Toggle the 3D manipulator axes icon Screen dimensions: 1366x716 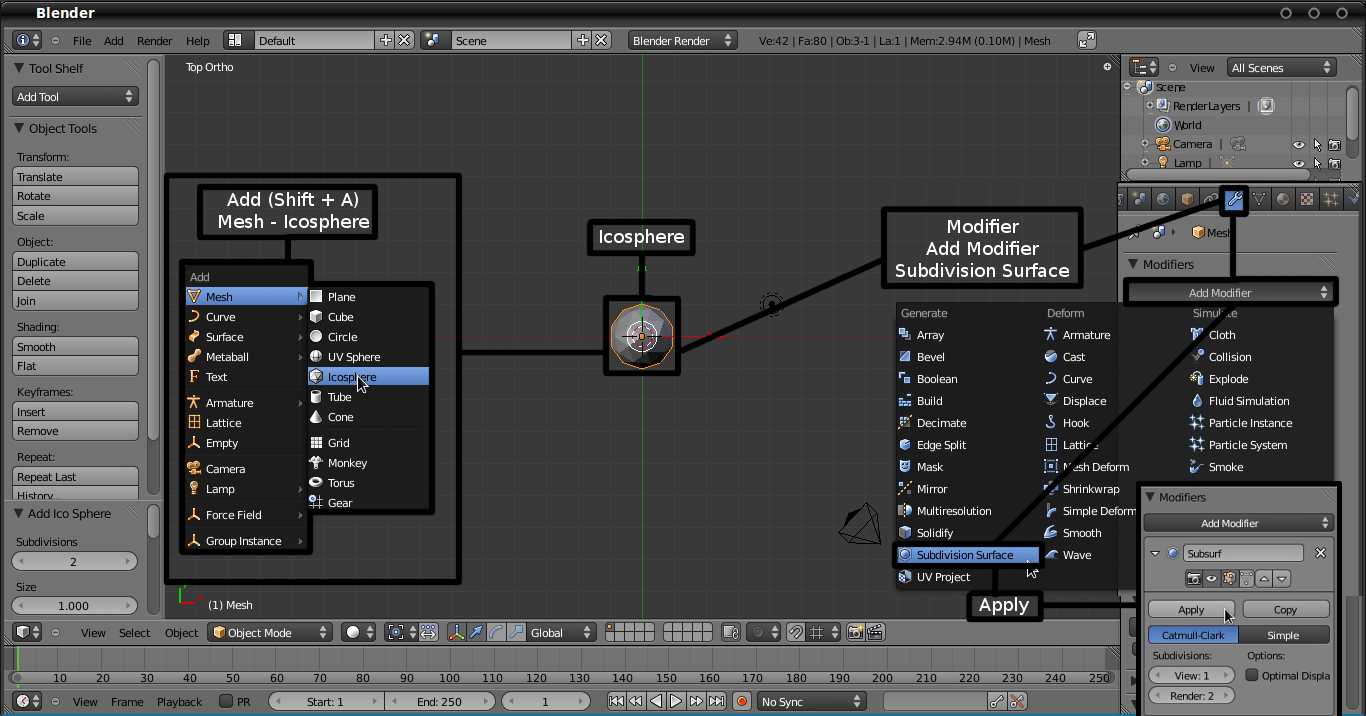tap(457, 632)
